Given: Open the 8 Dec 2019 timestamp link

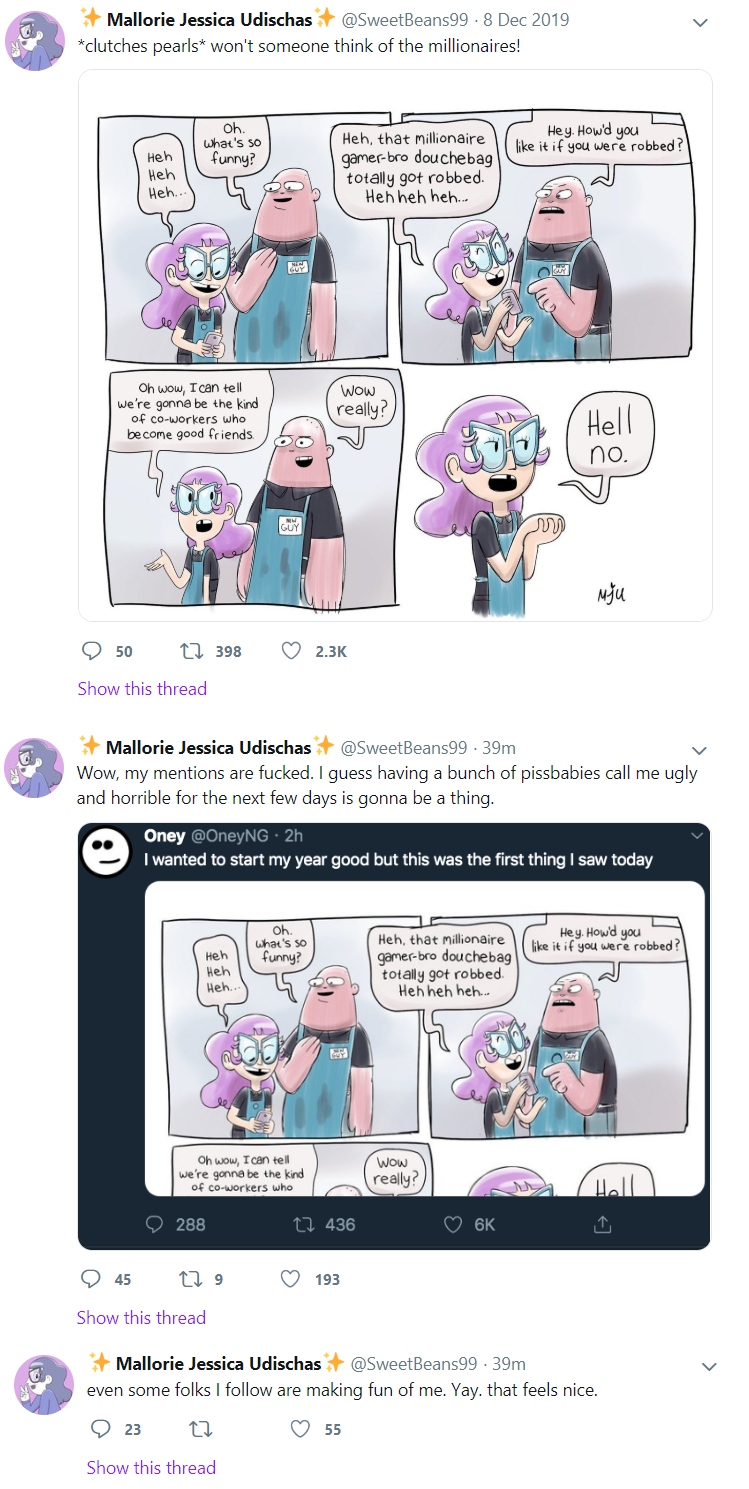Looking at the screenshot, I should (527, 19).
